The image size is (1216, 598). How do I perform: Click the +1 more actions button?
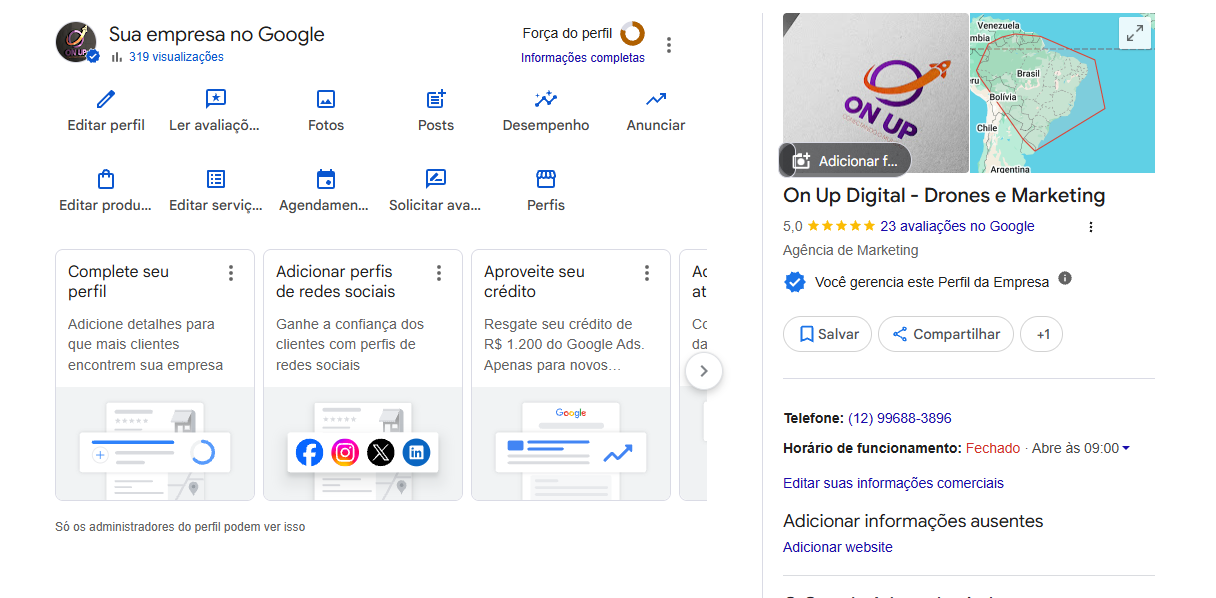[x=1042, y=334]
